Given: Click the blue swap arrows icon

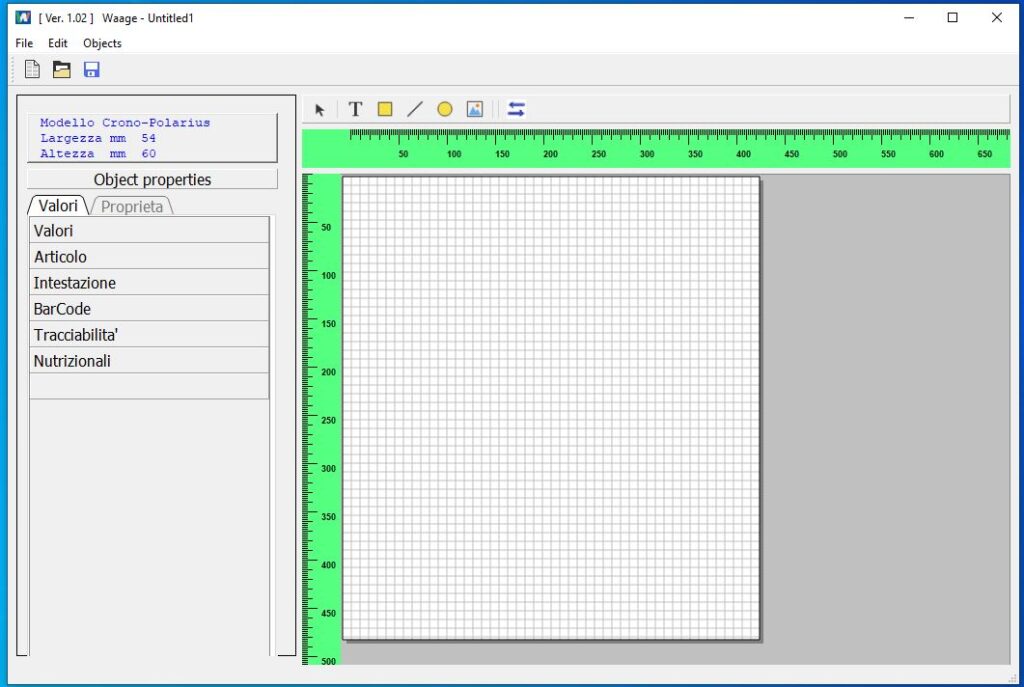Looking at the screenshot, I should [x=516, y=110].
